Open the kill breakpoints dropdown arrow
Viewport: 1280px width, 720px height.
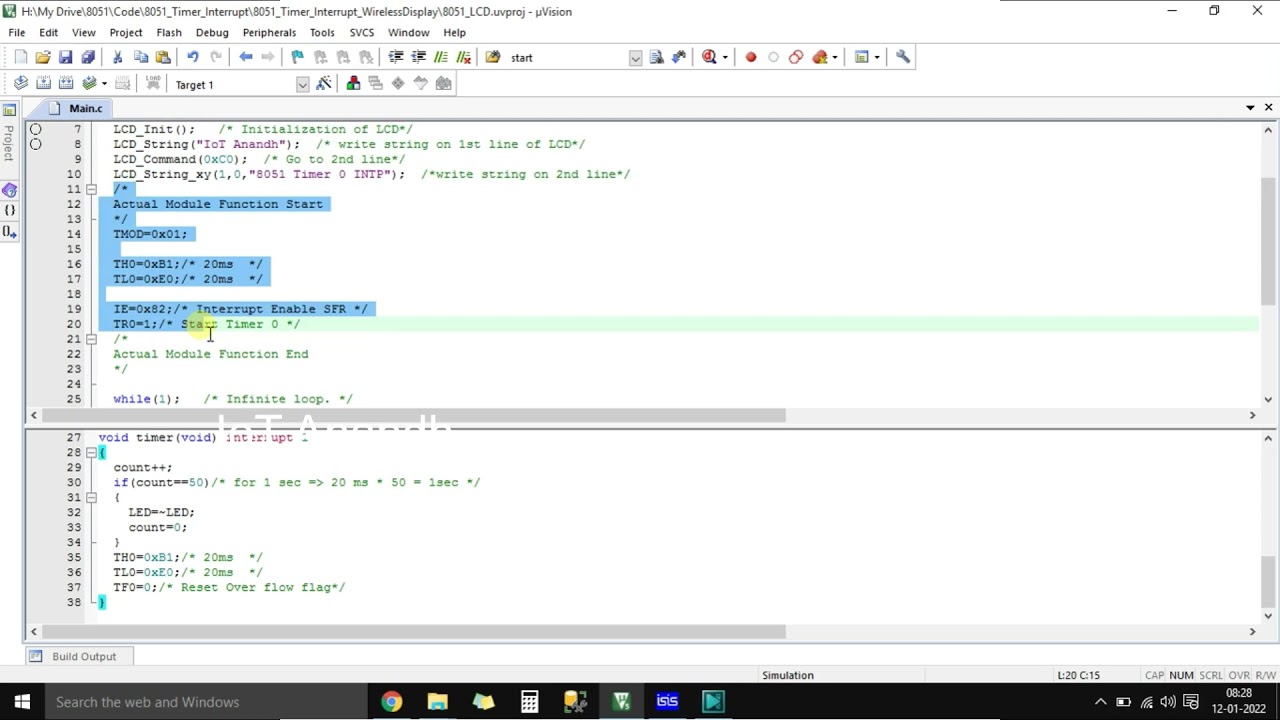tap(835, 57)
